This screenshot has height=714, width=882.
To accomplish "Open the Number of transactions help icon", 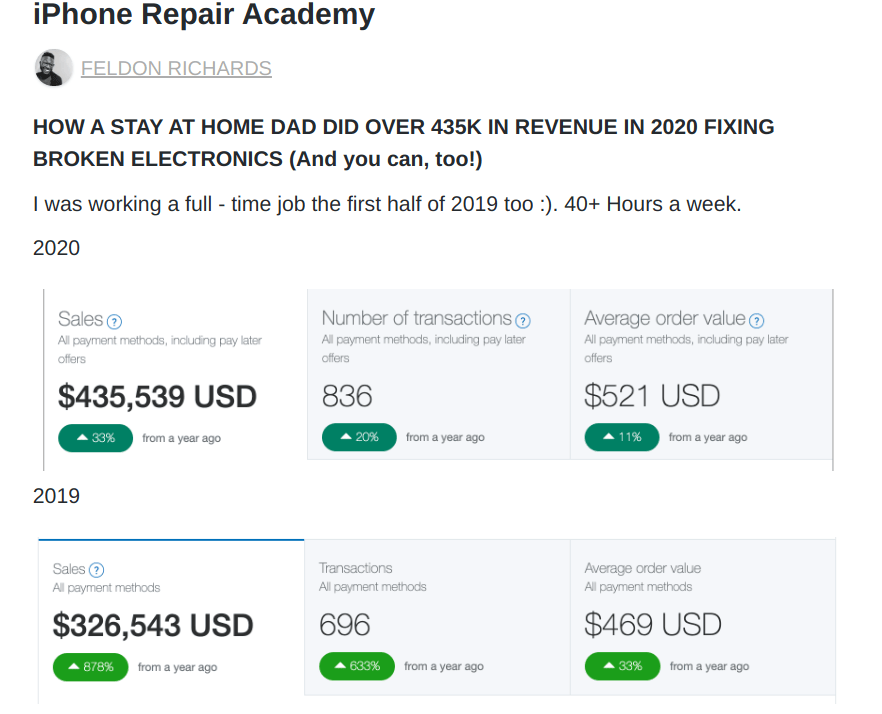I will [523, 320].
